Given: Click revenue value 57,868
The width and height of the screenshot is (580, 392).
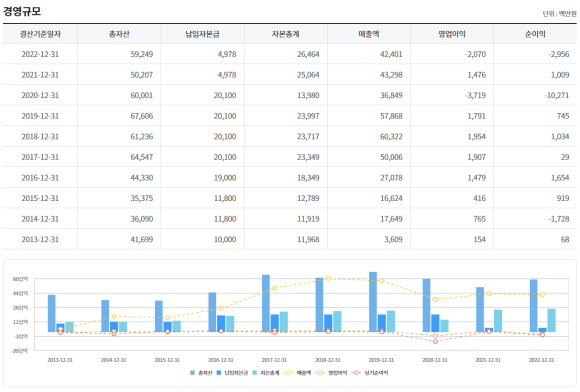Looking at the screenshot, I should 391,116.
